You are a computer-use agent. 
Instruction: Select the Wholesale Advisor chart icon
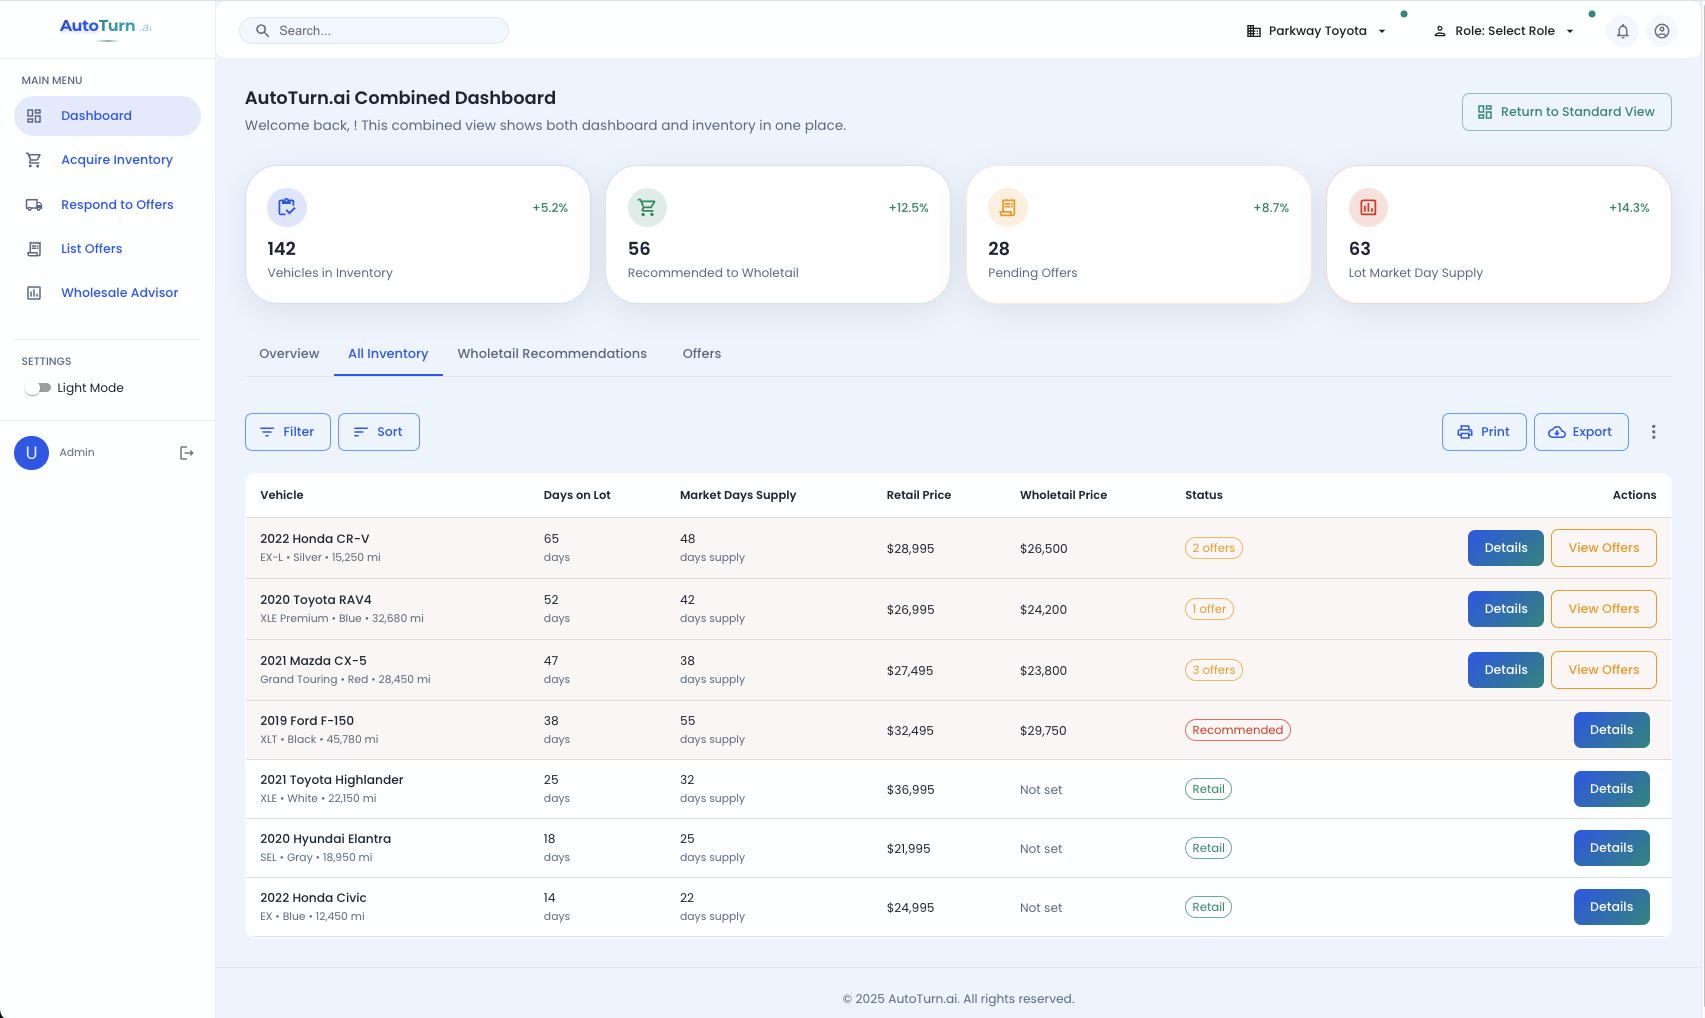click(x=34, y=292)
